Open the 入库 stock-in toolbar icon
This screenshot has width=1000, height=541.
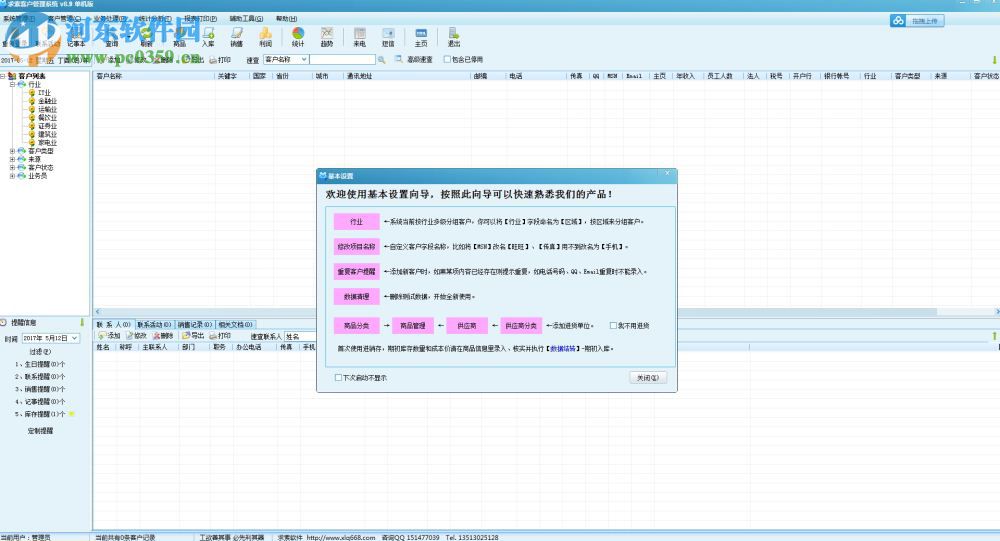[x=208, y=36]
